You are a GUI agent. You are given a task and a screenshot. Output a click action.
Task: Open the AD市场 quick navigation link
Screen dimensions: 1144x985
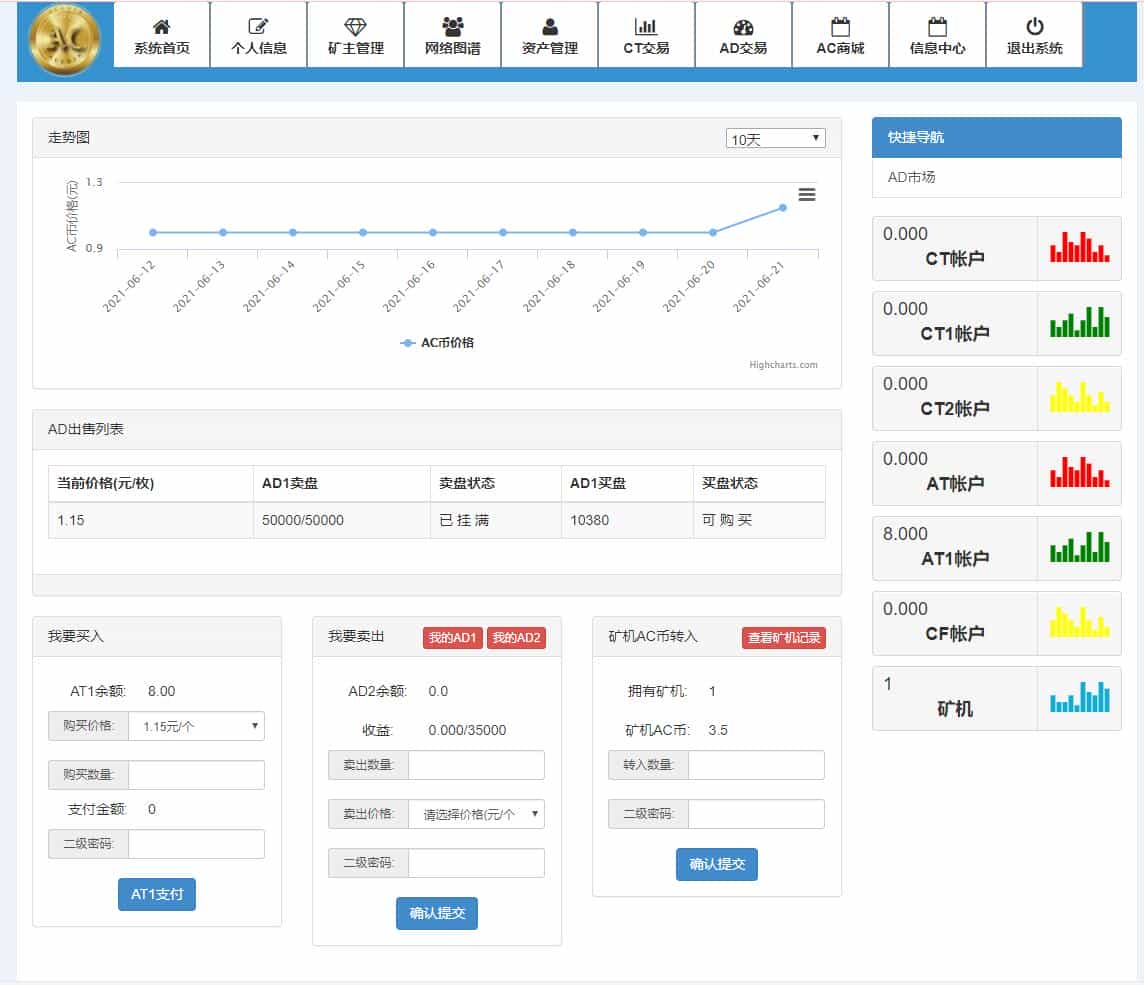[912, 177]
